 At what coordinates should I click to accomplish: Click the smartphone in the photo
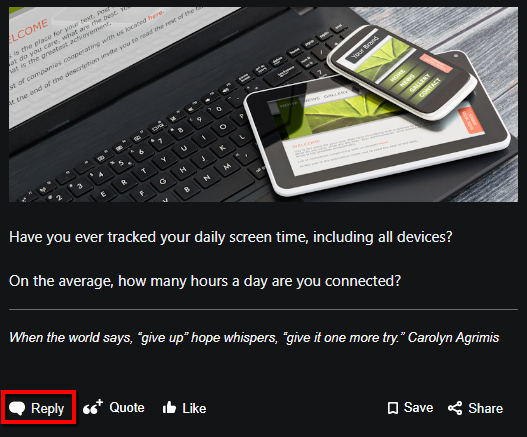point(402,72)
